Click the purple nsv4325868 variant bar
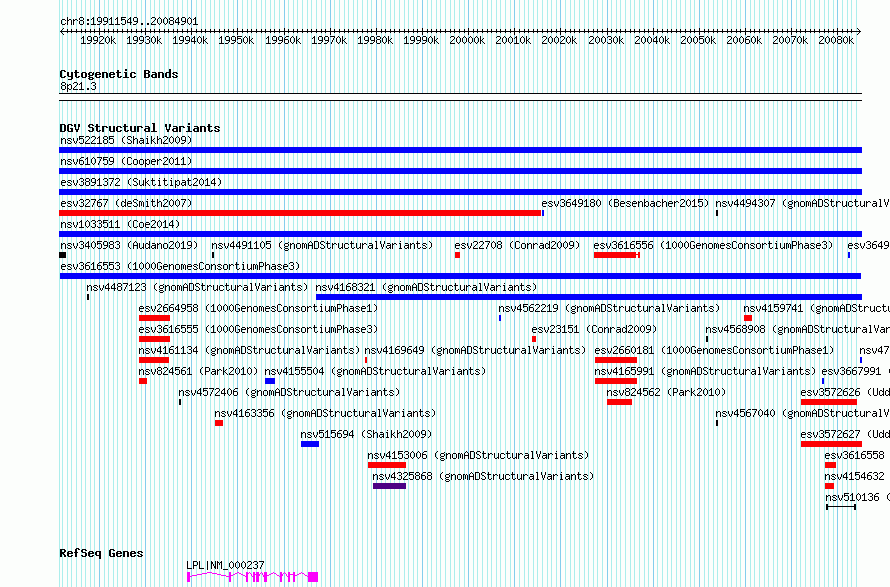 click(389, 486)
